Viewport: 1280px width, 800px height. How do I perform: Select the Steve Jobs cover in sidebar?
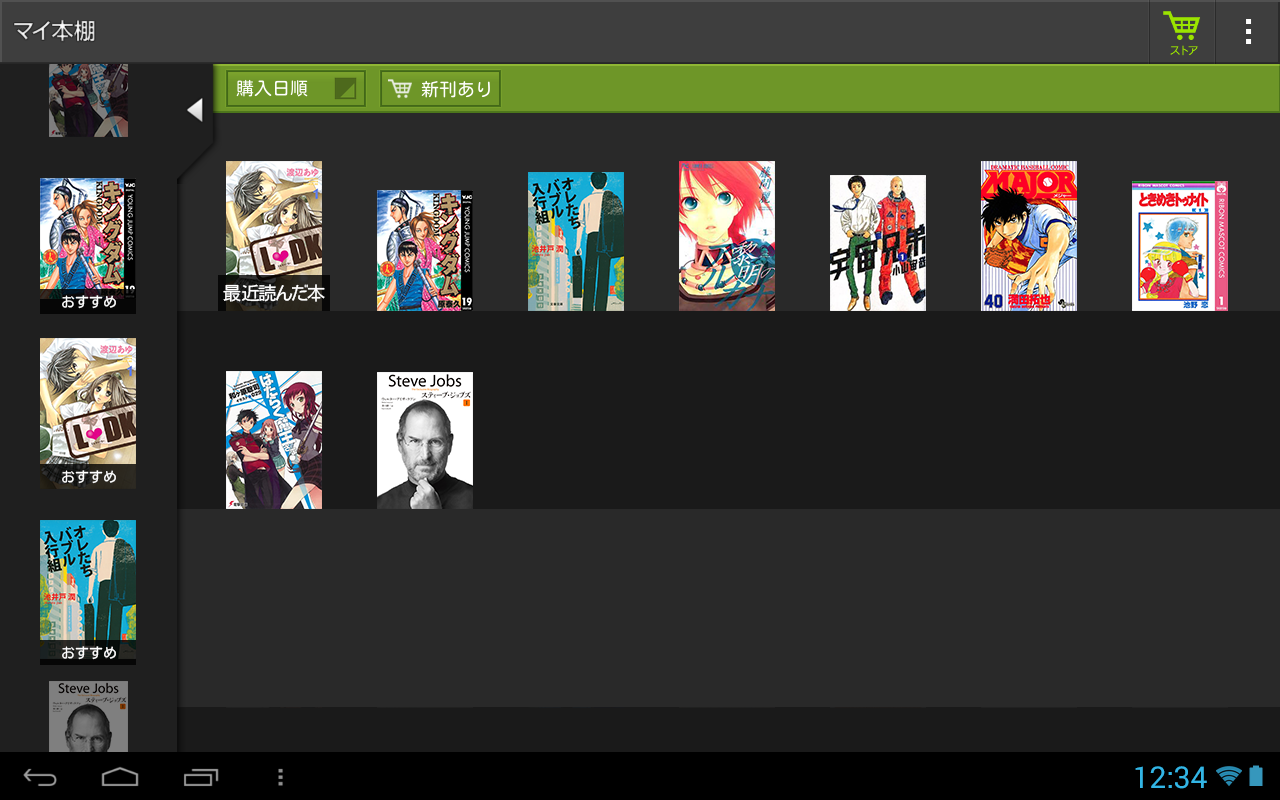pyautogui.click(x=88, y=716)
